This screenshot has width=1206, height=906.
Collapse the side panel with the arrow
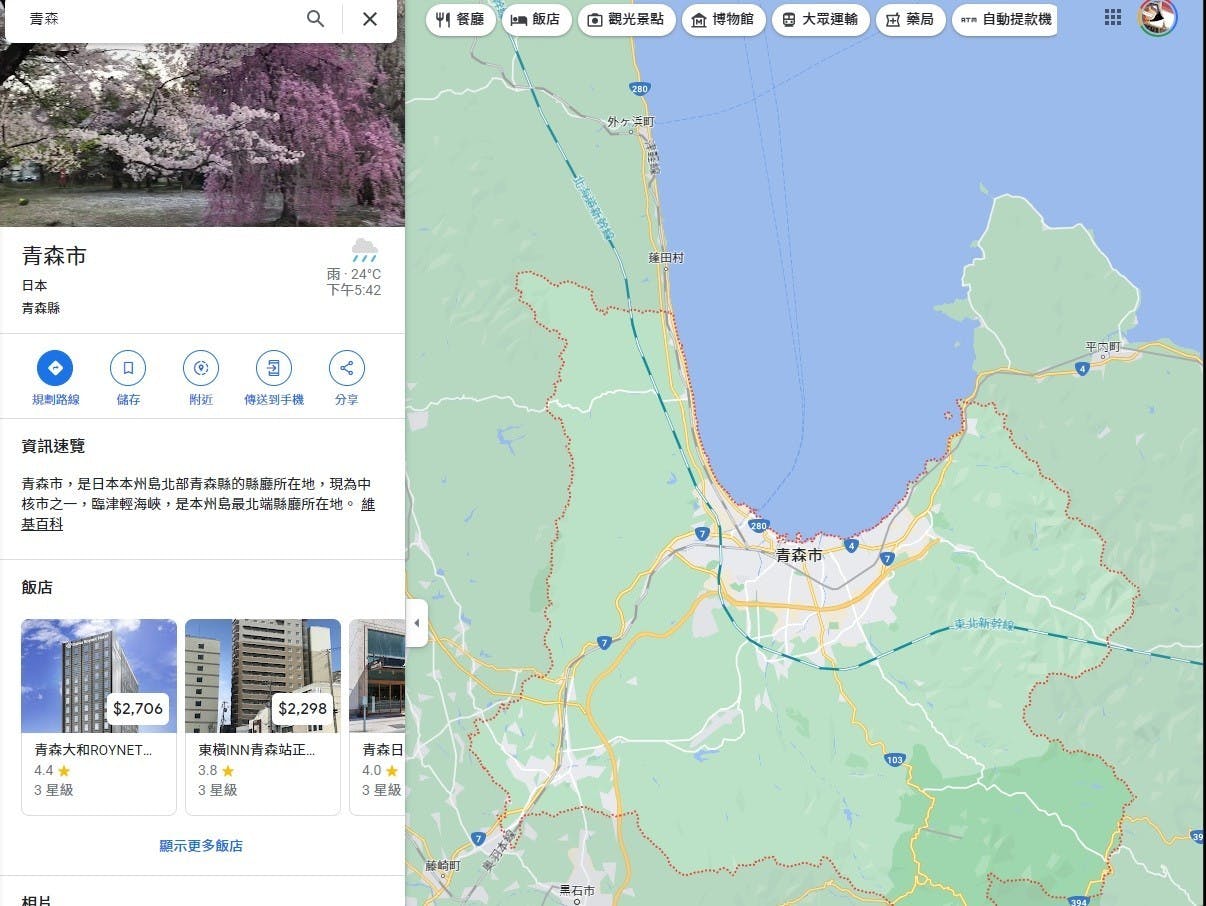point(417,623)
